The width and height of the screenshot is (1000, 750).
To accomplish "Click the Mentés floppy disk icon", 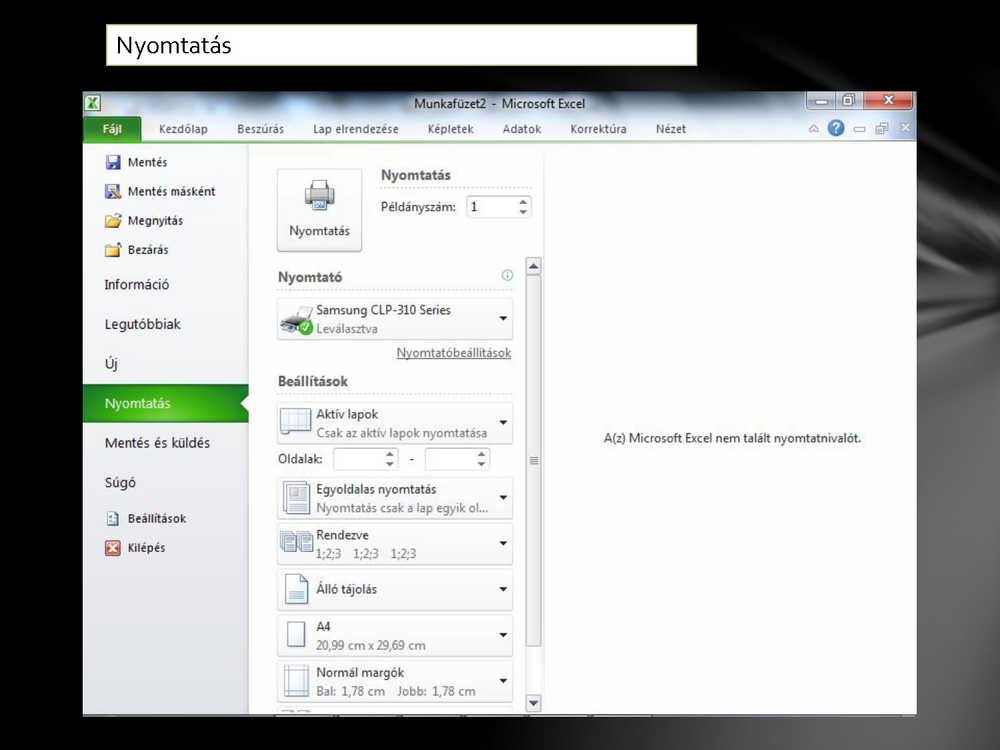I will coord(113,163).
